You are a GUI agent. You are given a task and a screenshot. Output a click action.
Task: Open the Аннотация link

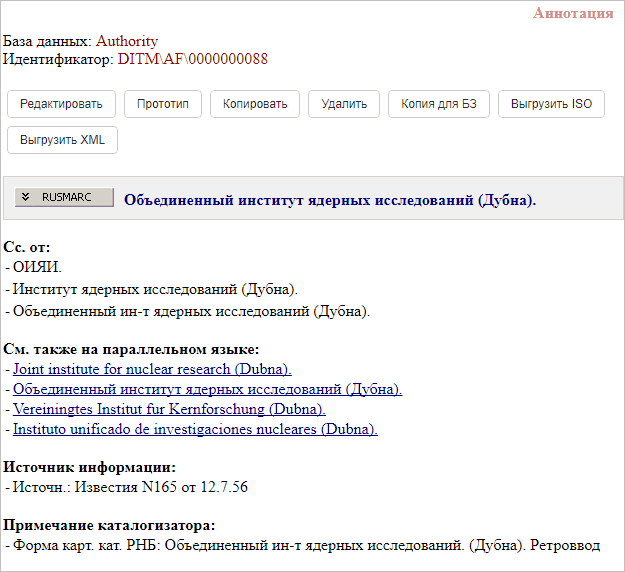(573, 13)
